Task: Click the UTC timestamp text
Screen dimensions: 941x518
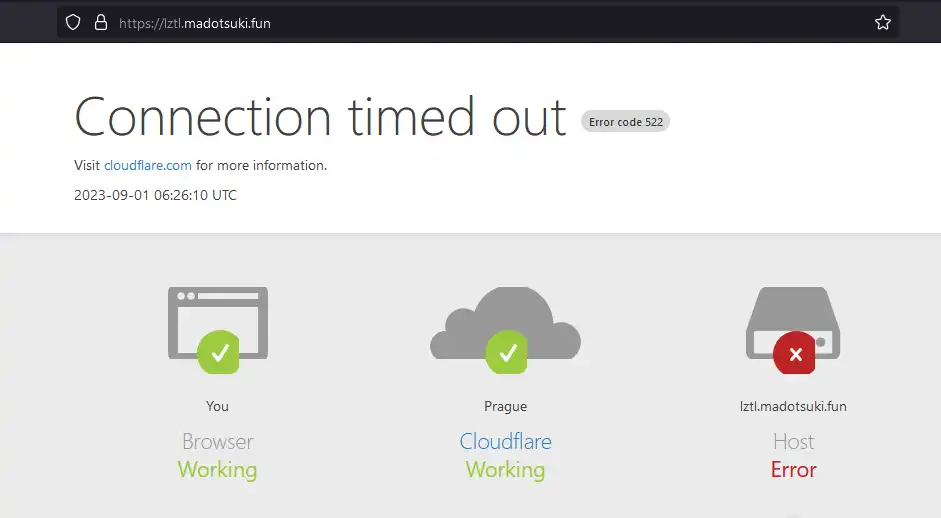Action: [x=155, y=195]
